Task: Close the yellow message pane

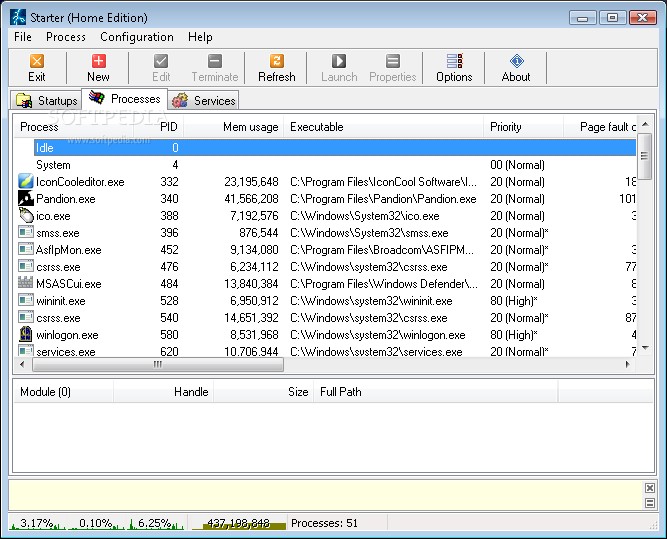Action: [650, 488]
